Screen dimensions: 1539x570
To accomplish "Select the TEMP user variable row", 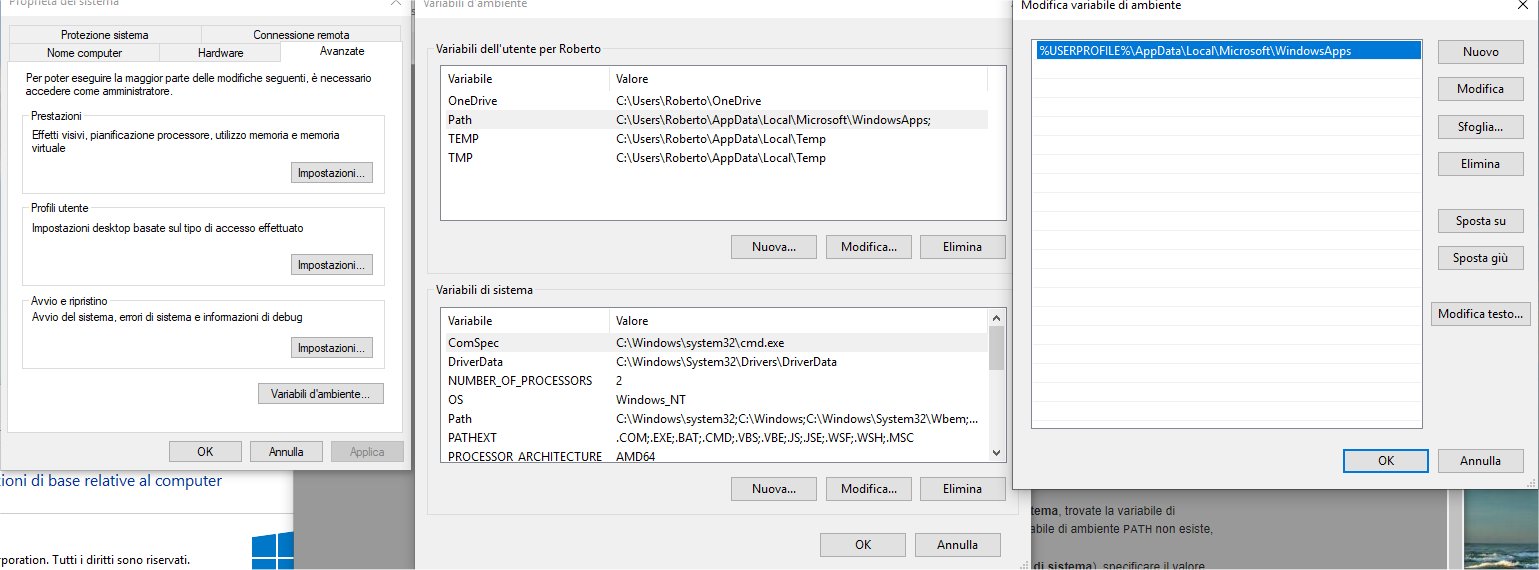I will click(714, 139).
